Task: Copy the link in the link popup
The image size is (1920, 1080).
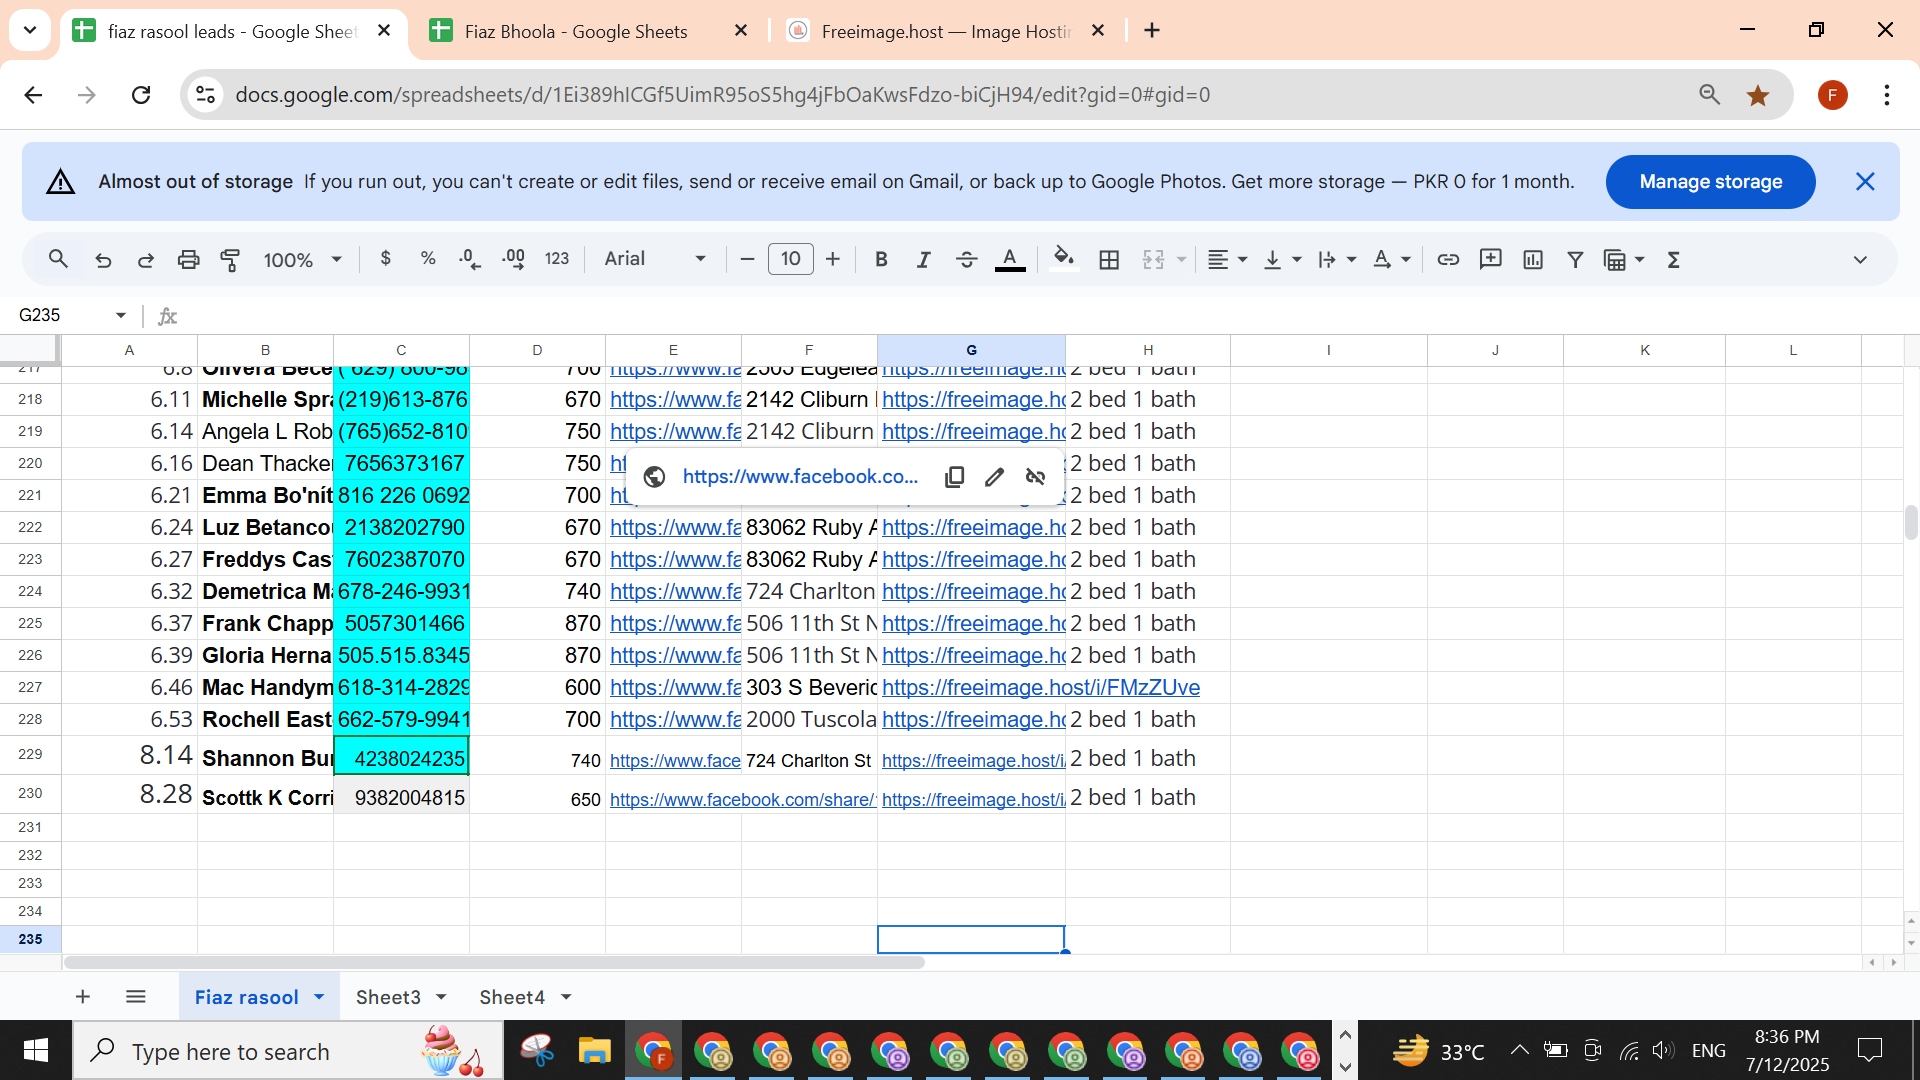Action: 954,477
